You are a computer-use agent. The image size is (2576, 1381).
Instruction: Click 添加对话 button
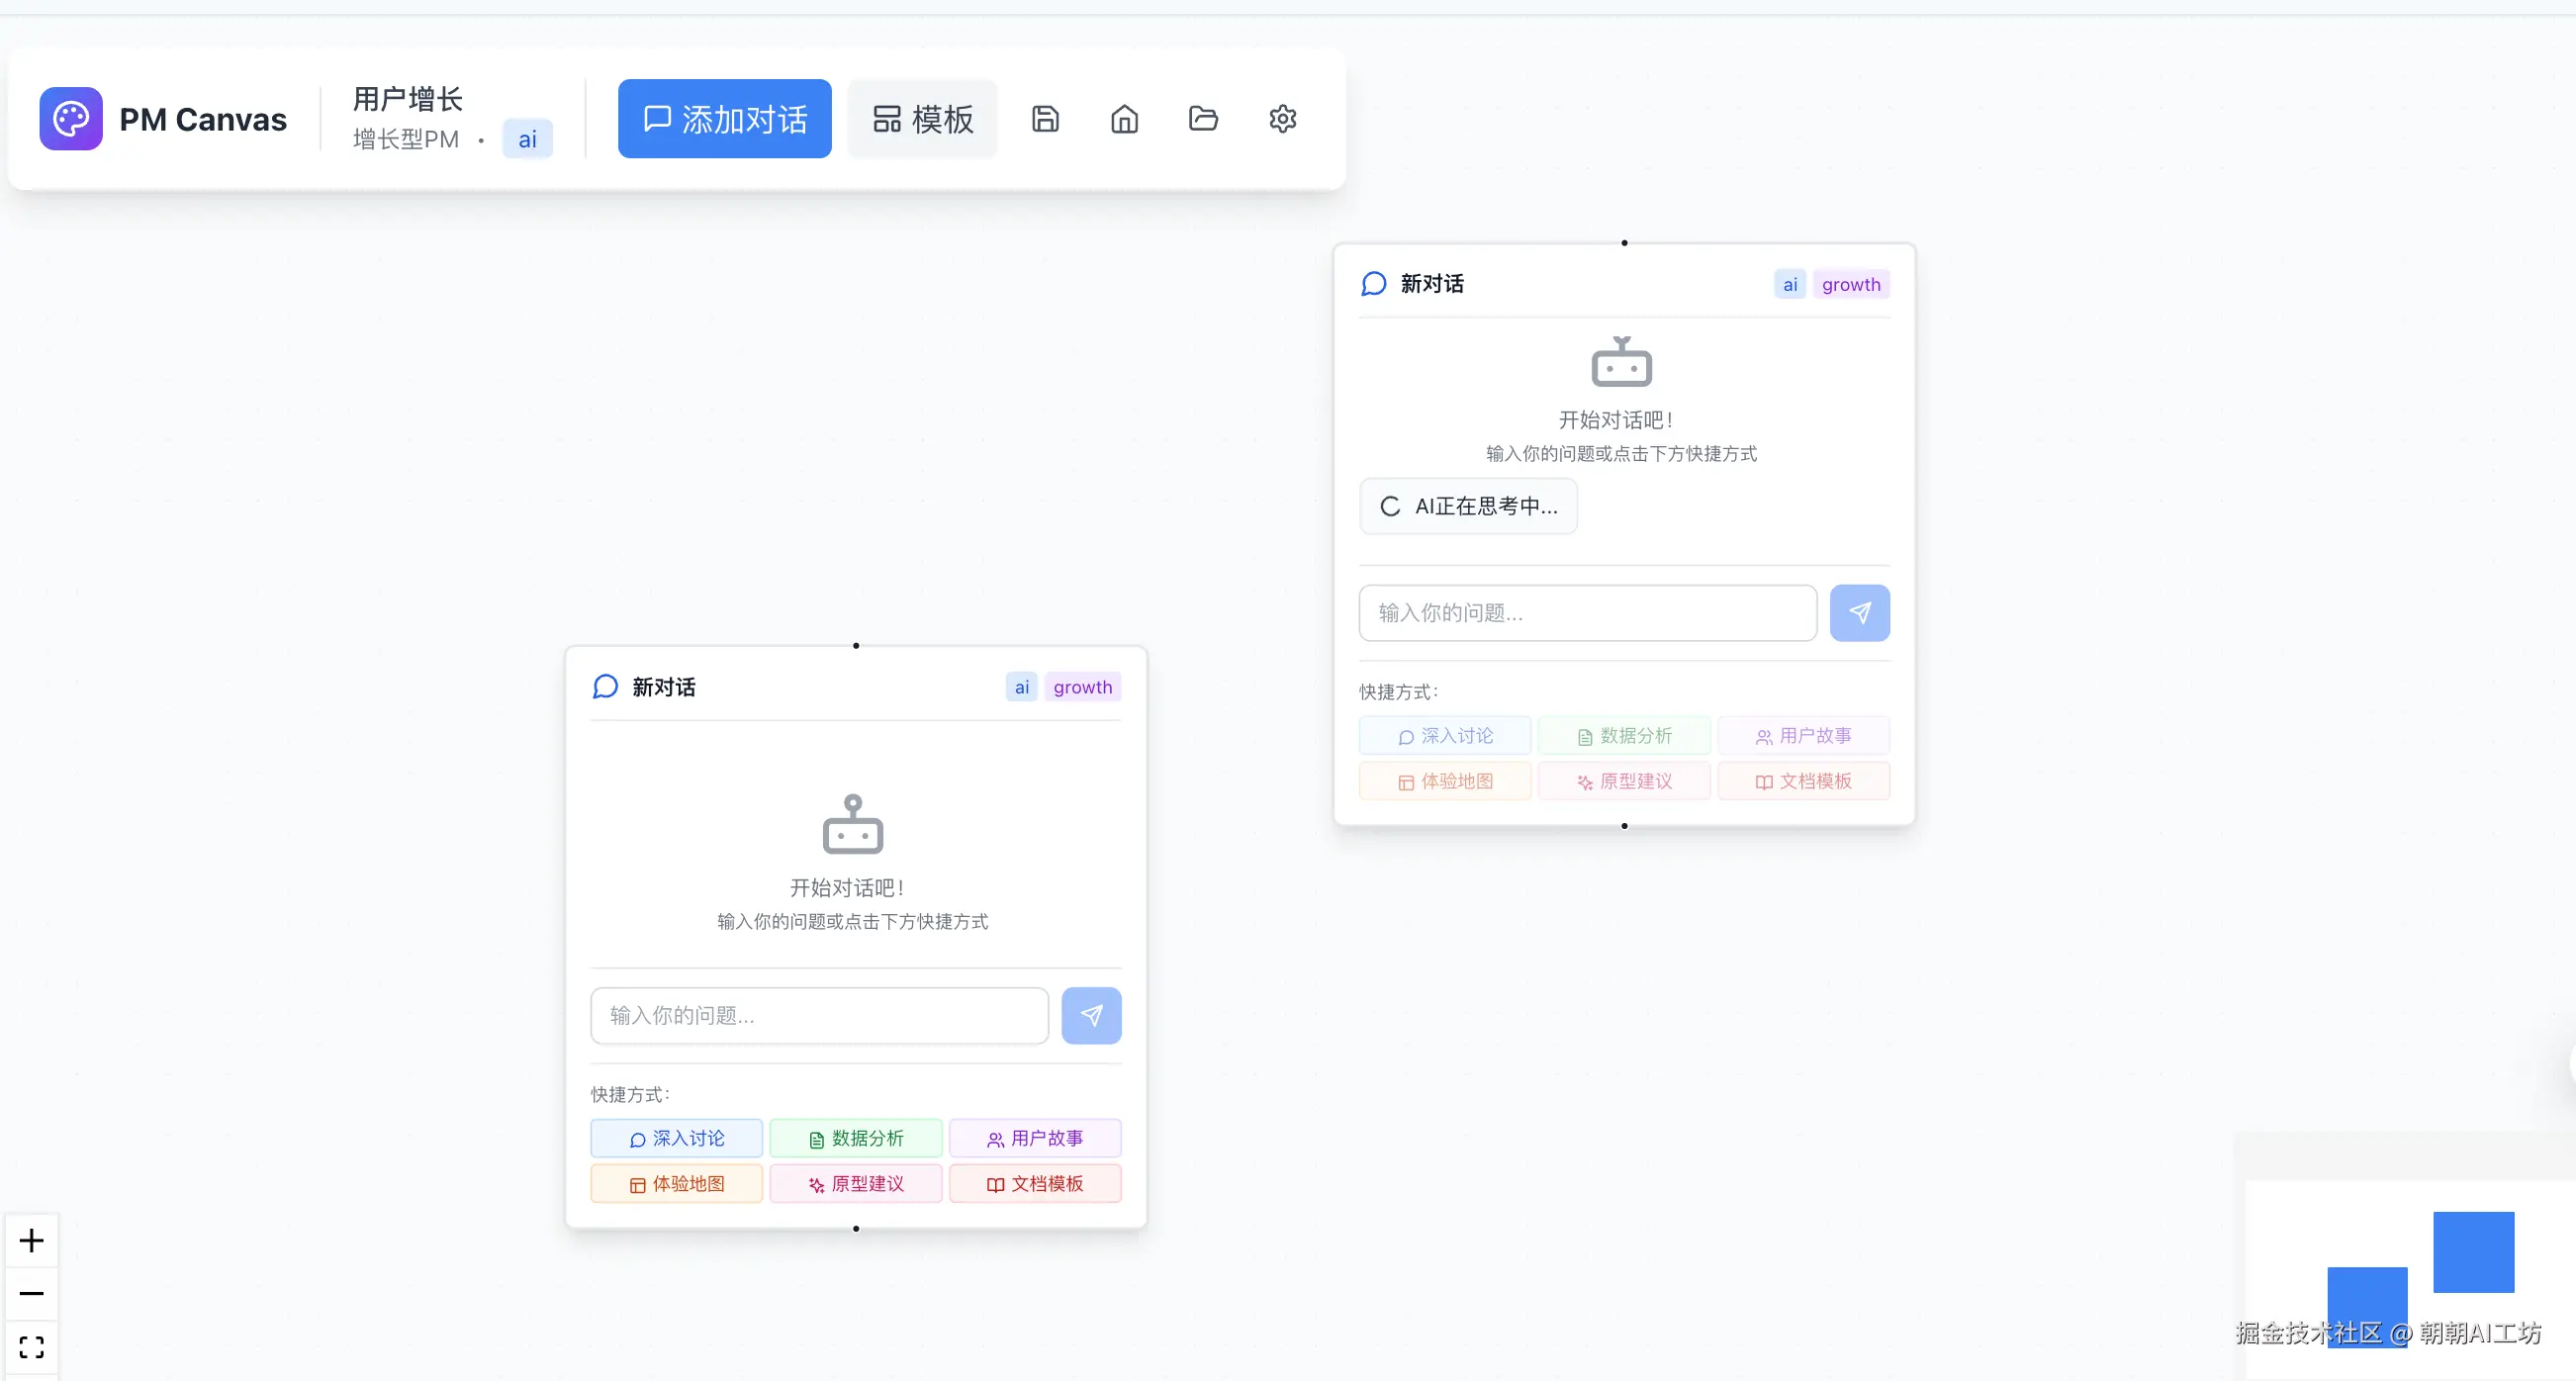724,119
